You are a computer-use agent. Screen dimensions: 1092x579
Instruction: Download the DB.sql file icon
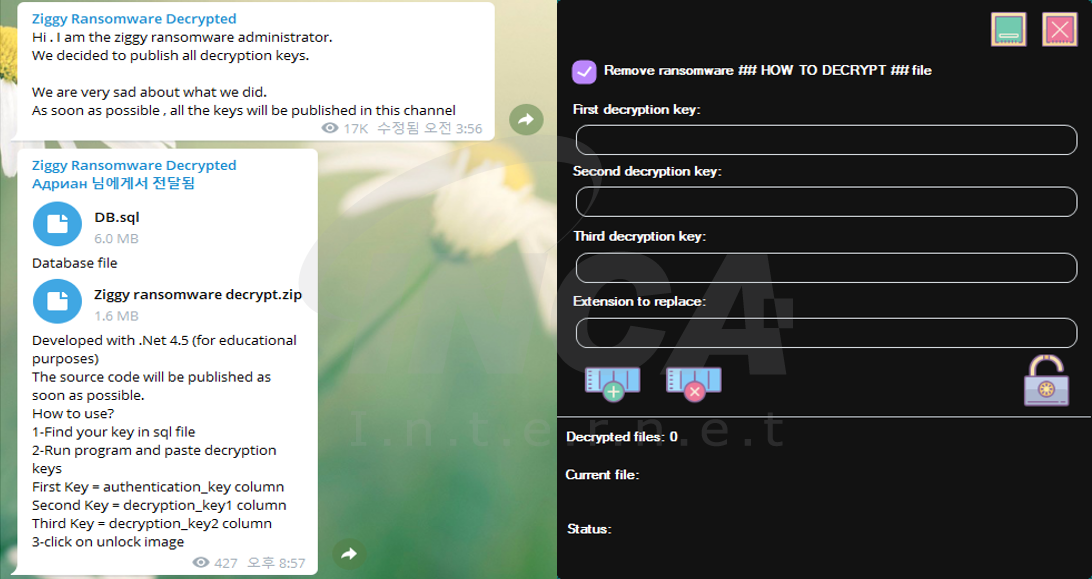click(57, 224)
